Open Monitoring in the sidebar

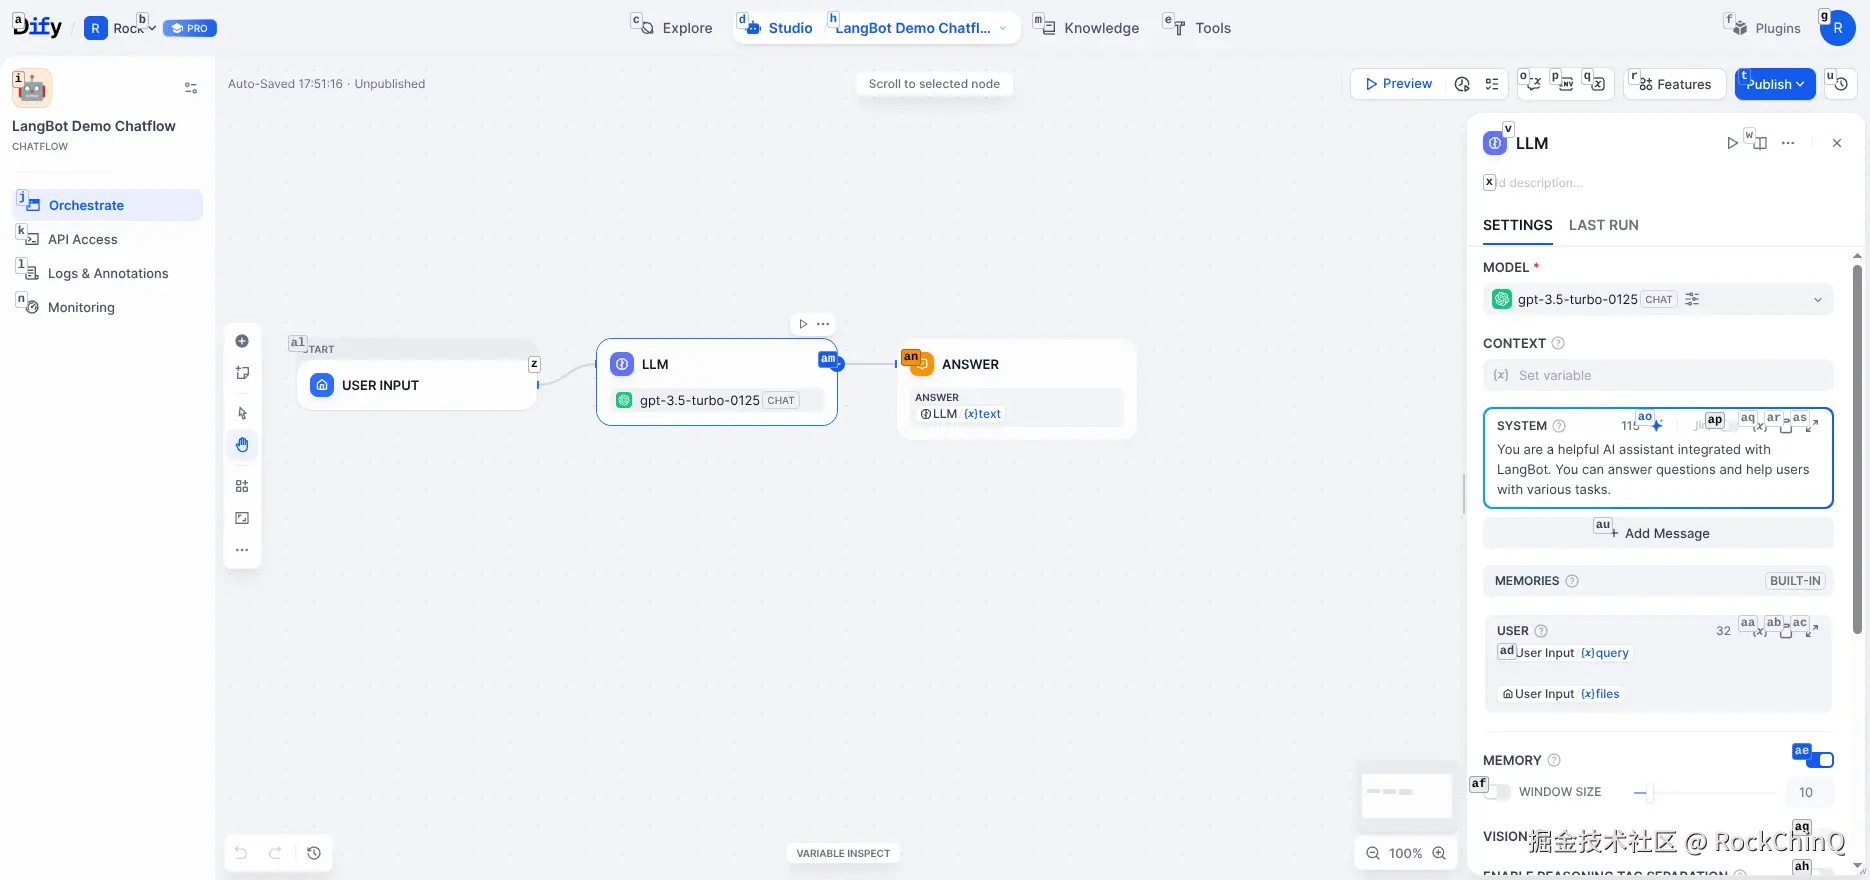pos(108,307)
